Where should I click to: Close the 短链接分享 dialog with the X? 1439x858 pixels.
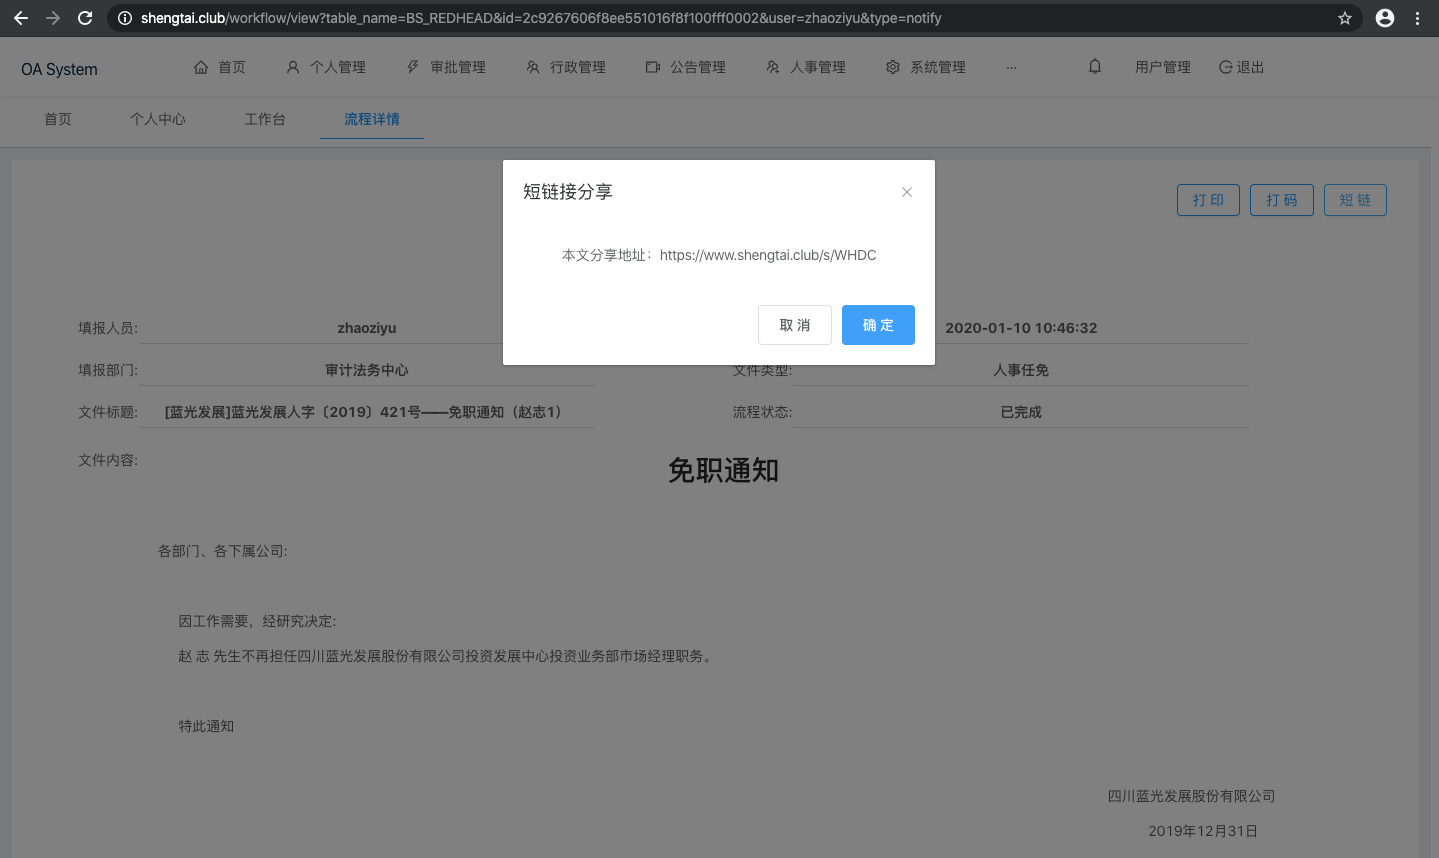pos(907,192)
